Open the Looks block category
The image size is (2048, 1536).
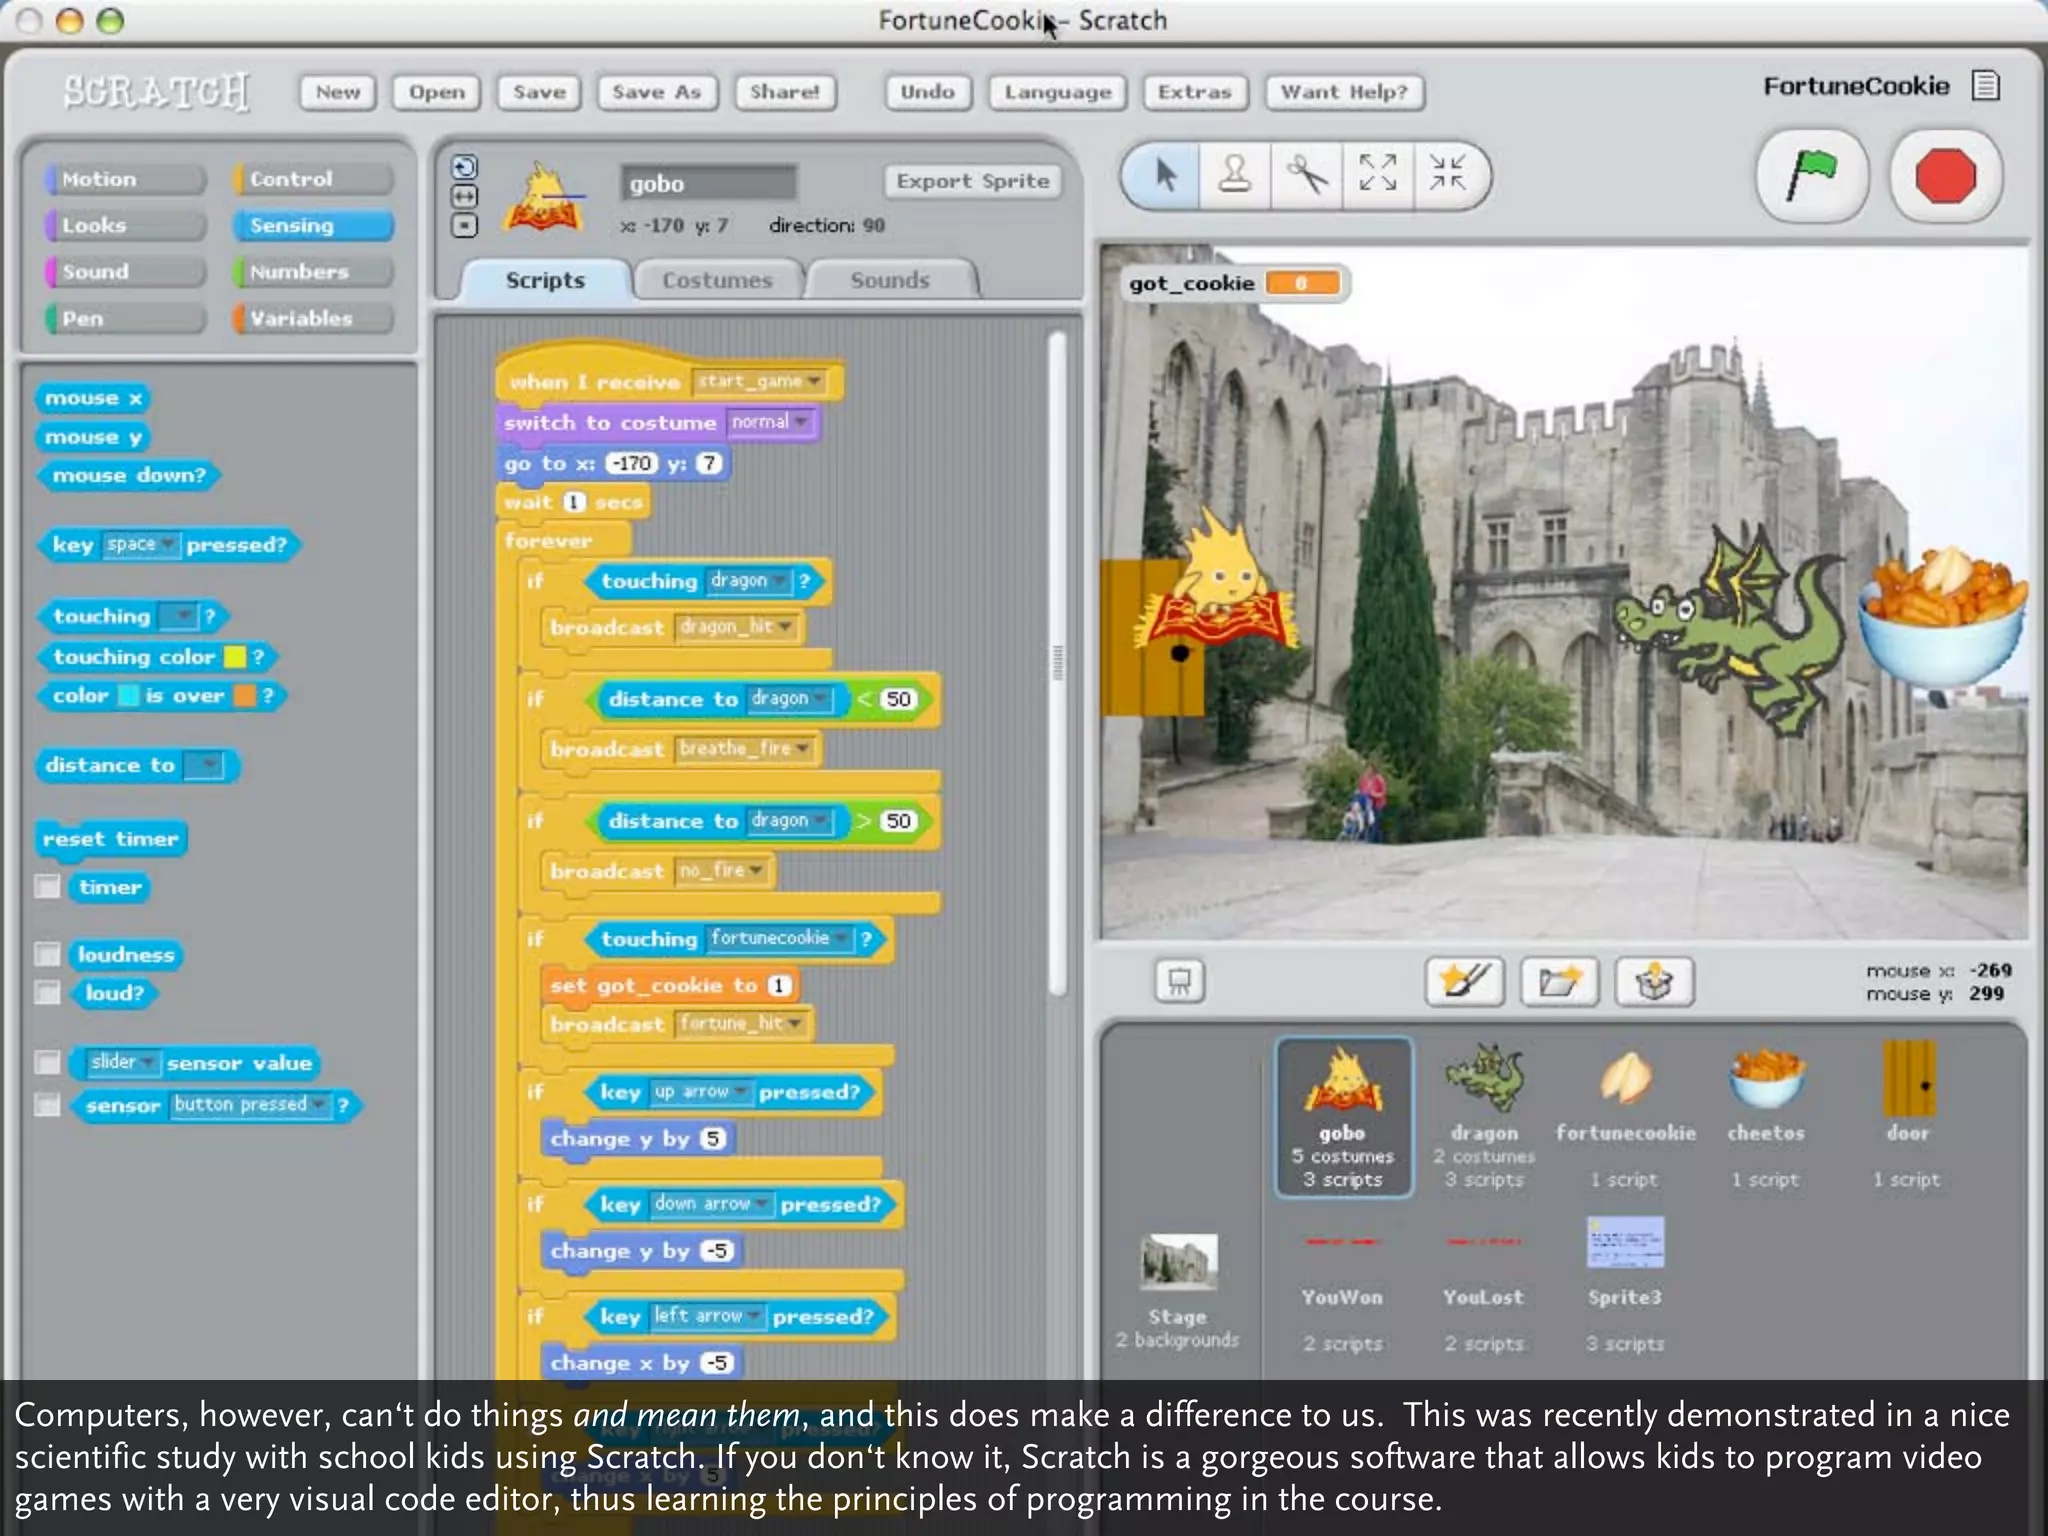(124, 225)
